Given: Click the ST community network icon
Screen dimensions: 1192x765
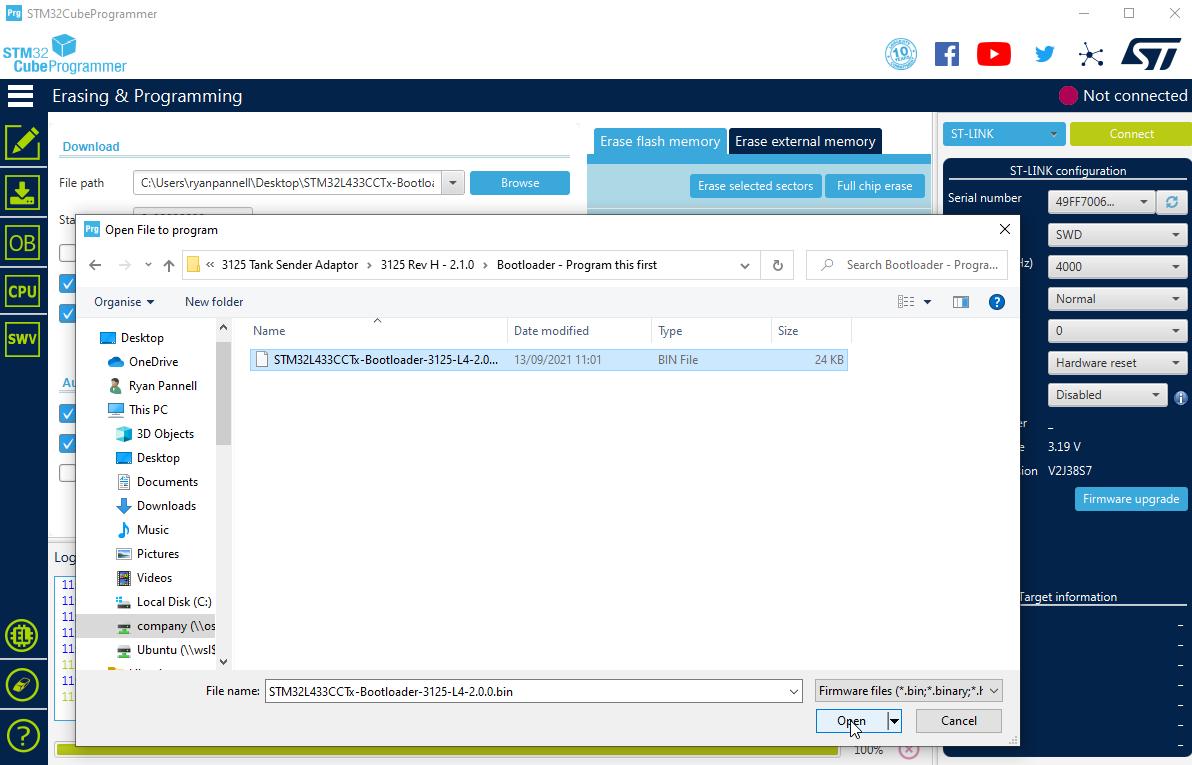Looking at the screenshot, I should coord(1091,54).
